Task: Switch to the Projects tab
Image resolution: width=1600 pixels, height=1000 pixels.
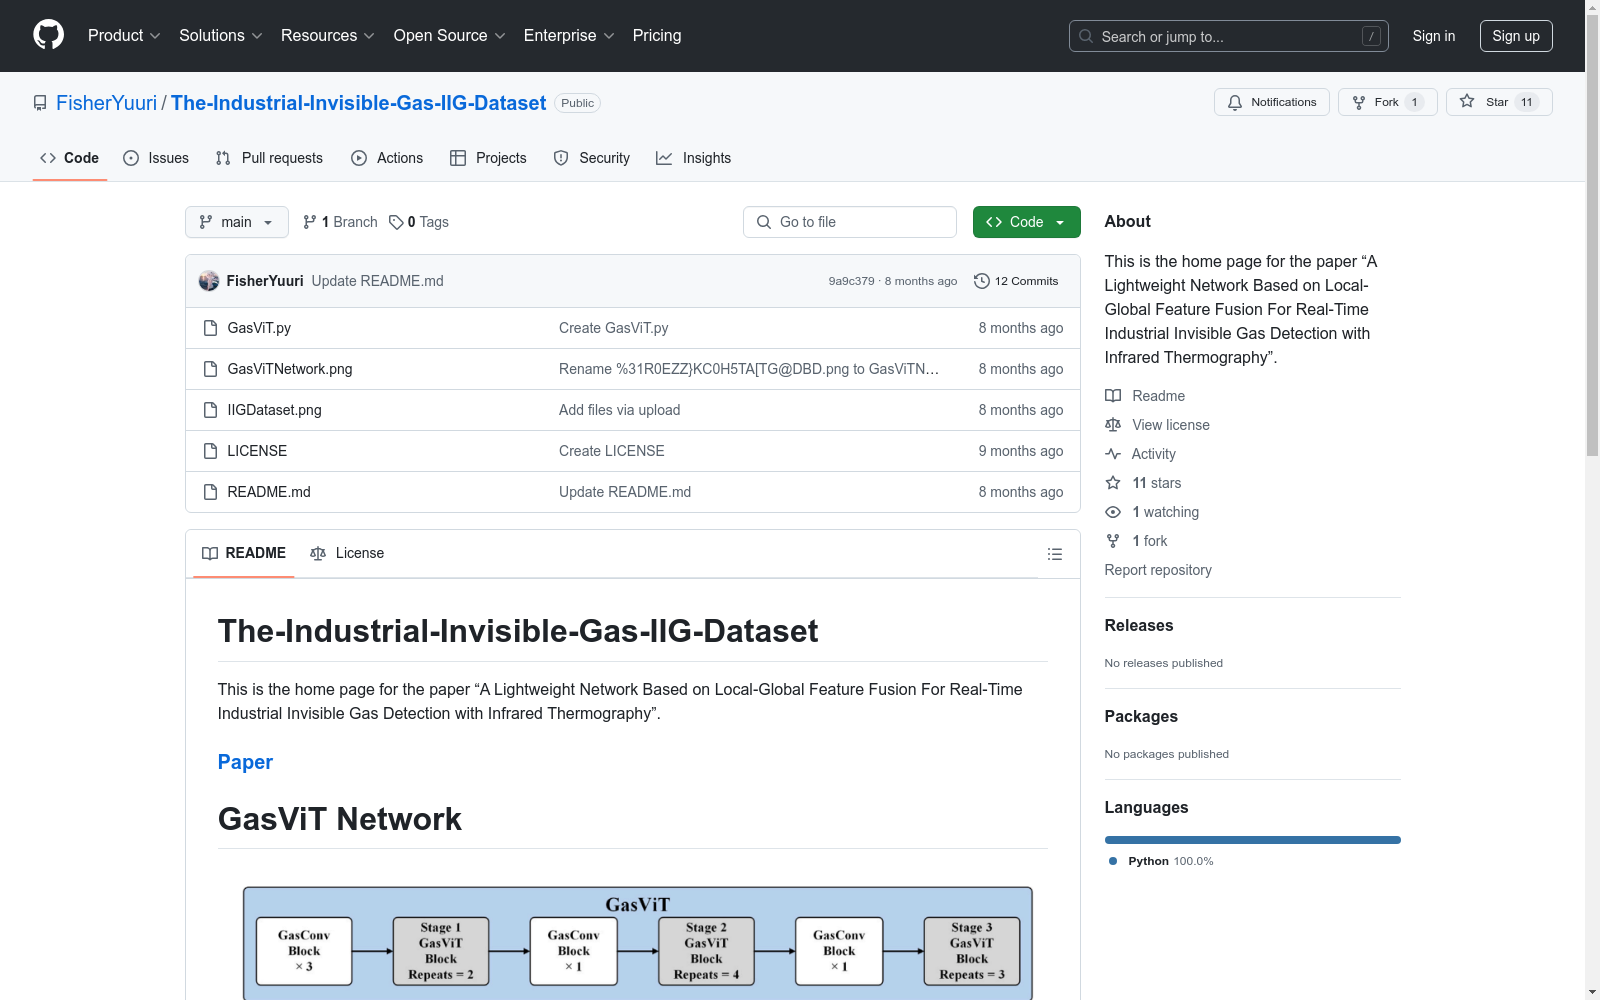Action: 488,158
